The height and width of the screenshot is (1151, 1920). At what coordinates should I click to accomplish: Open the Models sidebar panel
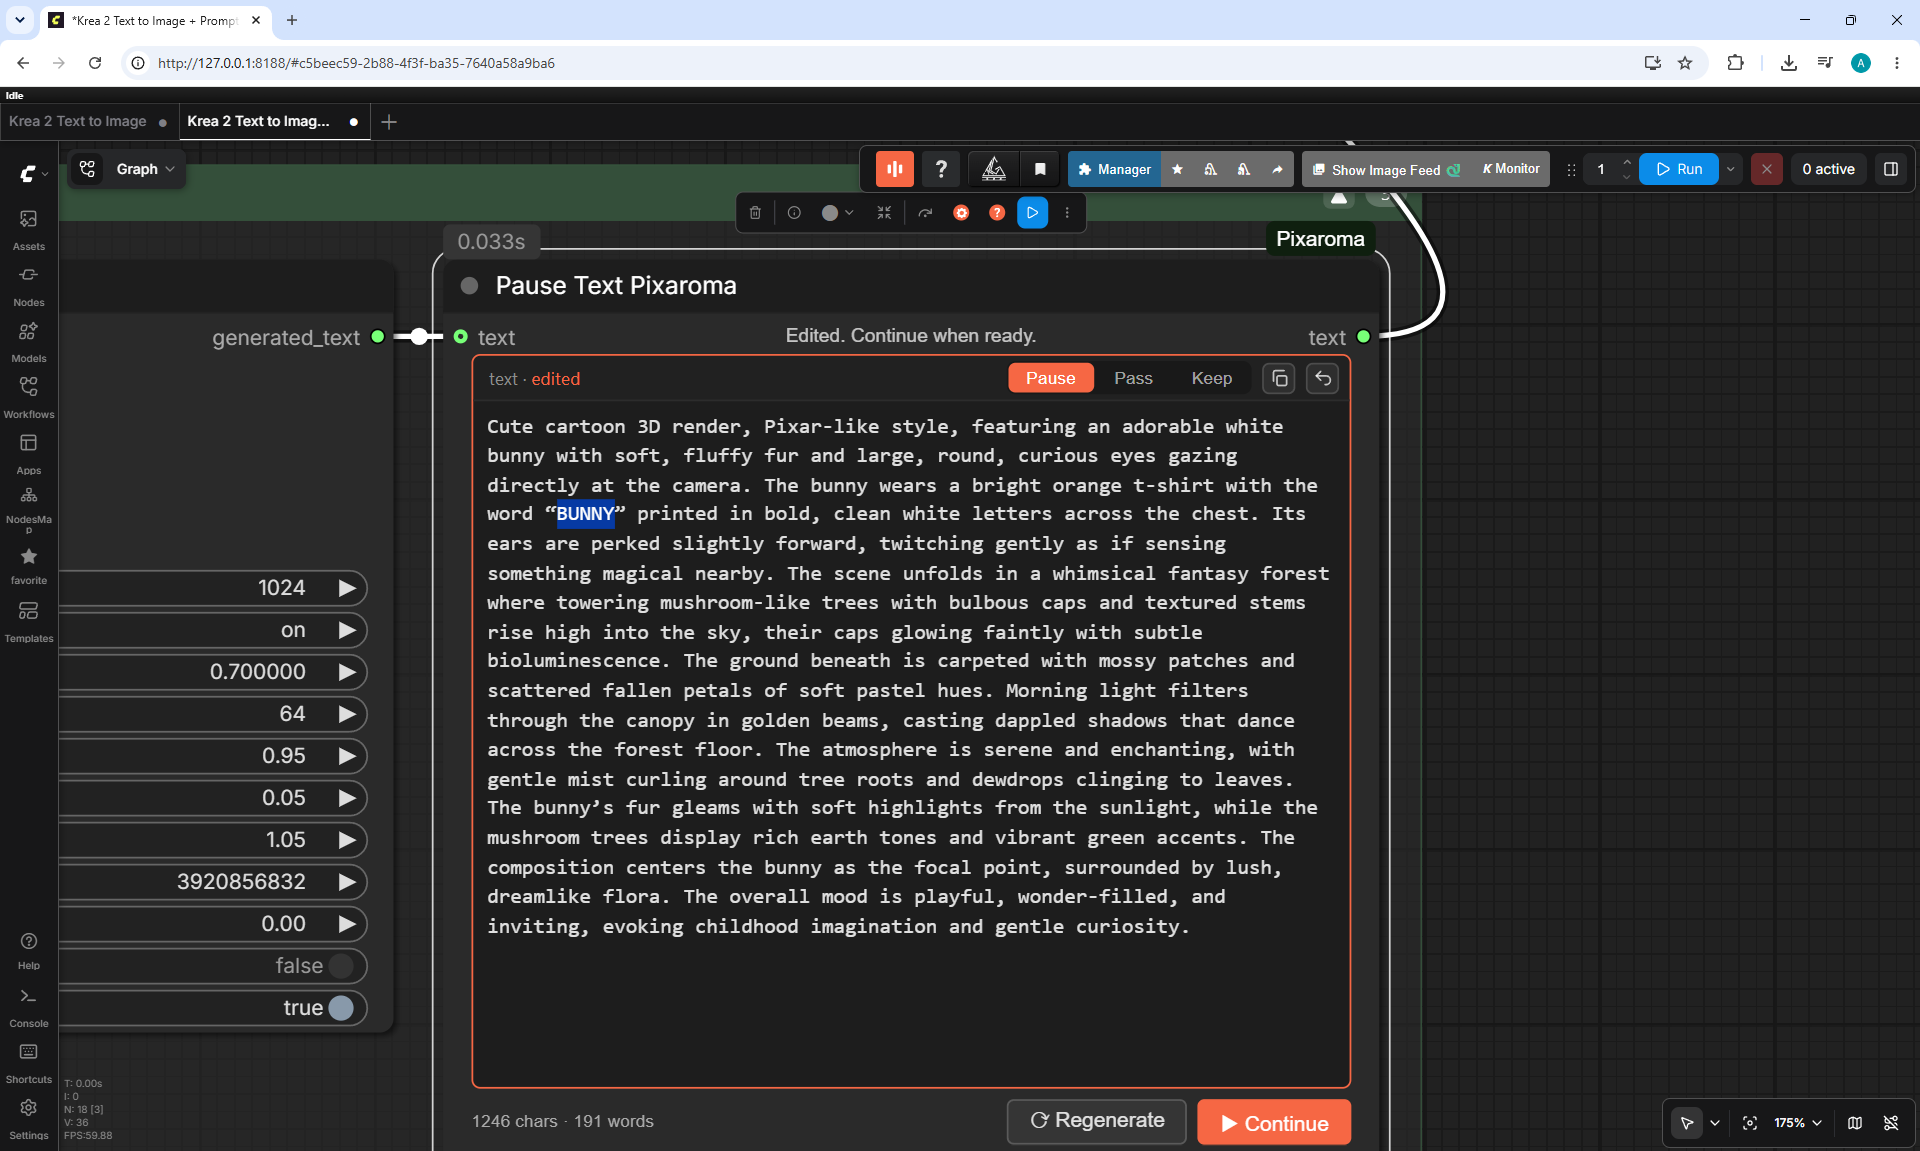tap(28, 341)
